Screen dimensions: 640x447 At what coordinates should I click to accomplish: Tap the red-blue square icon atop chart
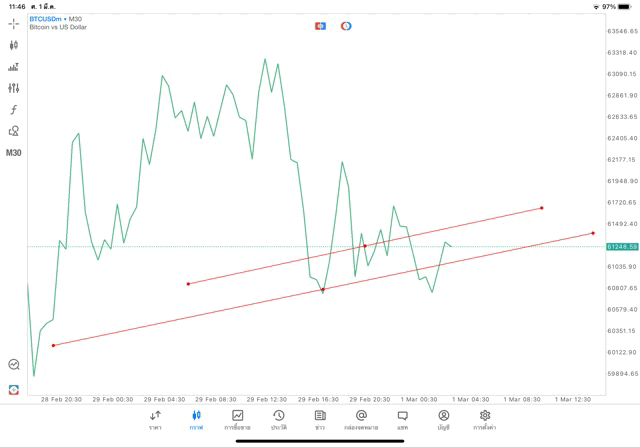[320, 26]
